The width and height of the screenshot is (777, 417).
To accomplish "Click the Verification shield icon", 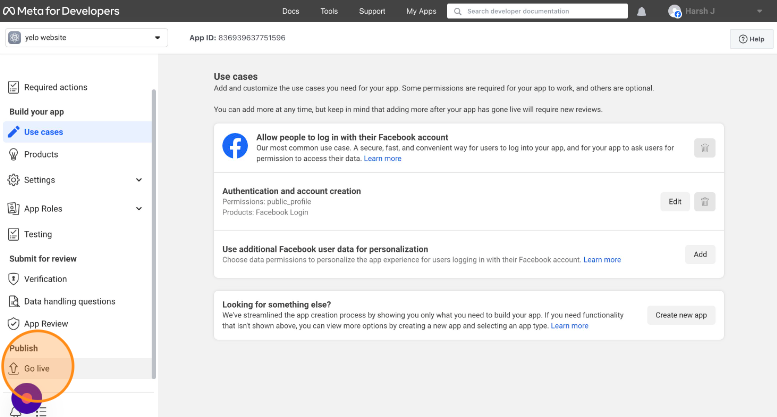I will click(13, 279).
